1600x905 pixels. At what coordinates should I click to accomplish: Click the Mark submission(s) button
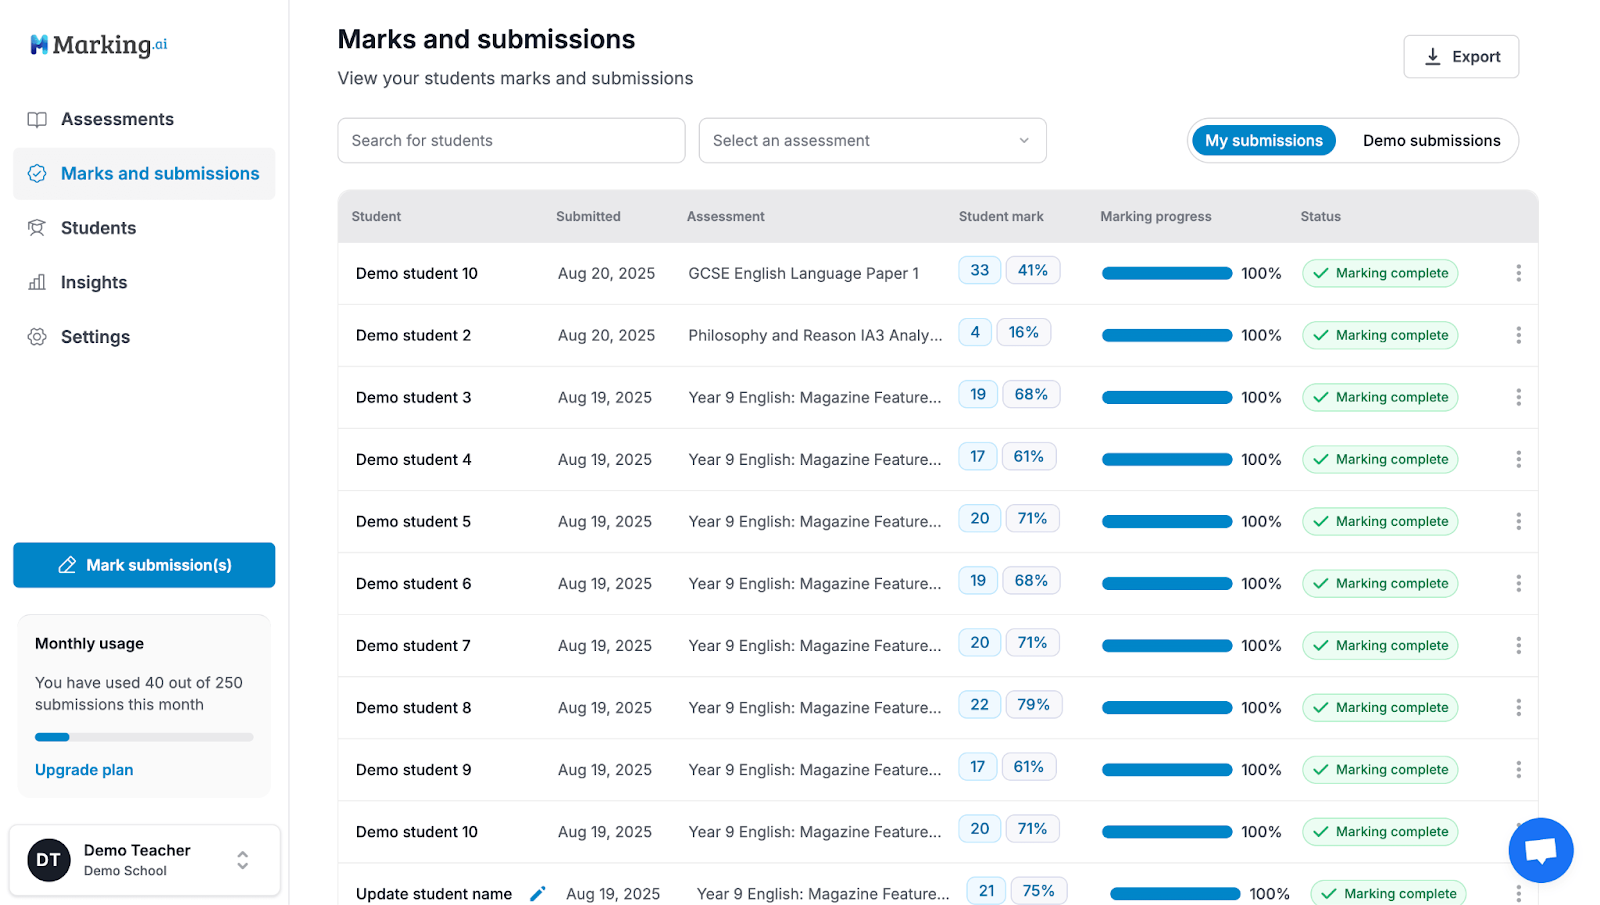143,565
